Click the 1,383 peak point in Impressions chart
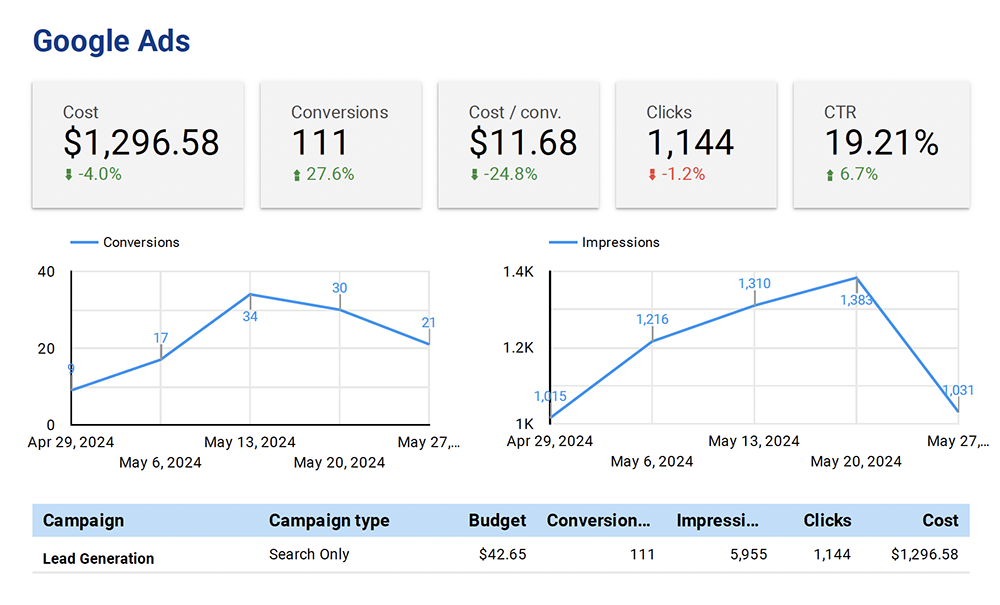This screenshot has height=605, width=1000. pyautogui.click(x=857, y=278)
